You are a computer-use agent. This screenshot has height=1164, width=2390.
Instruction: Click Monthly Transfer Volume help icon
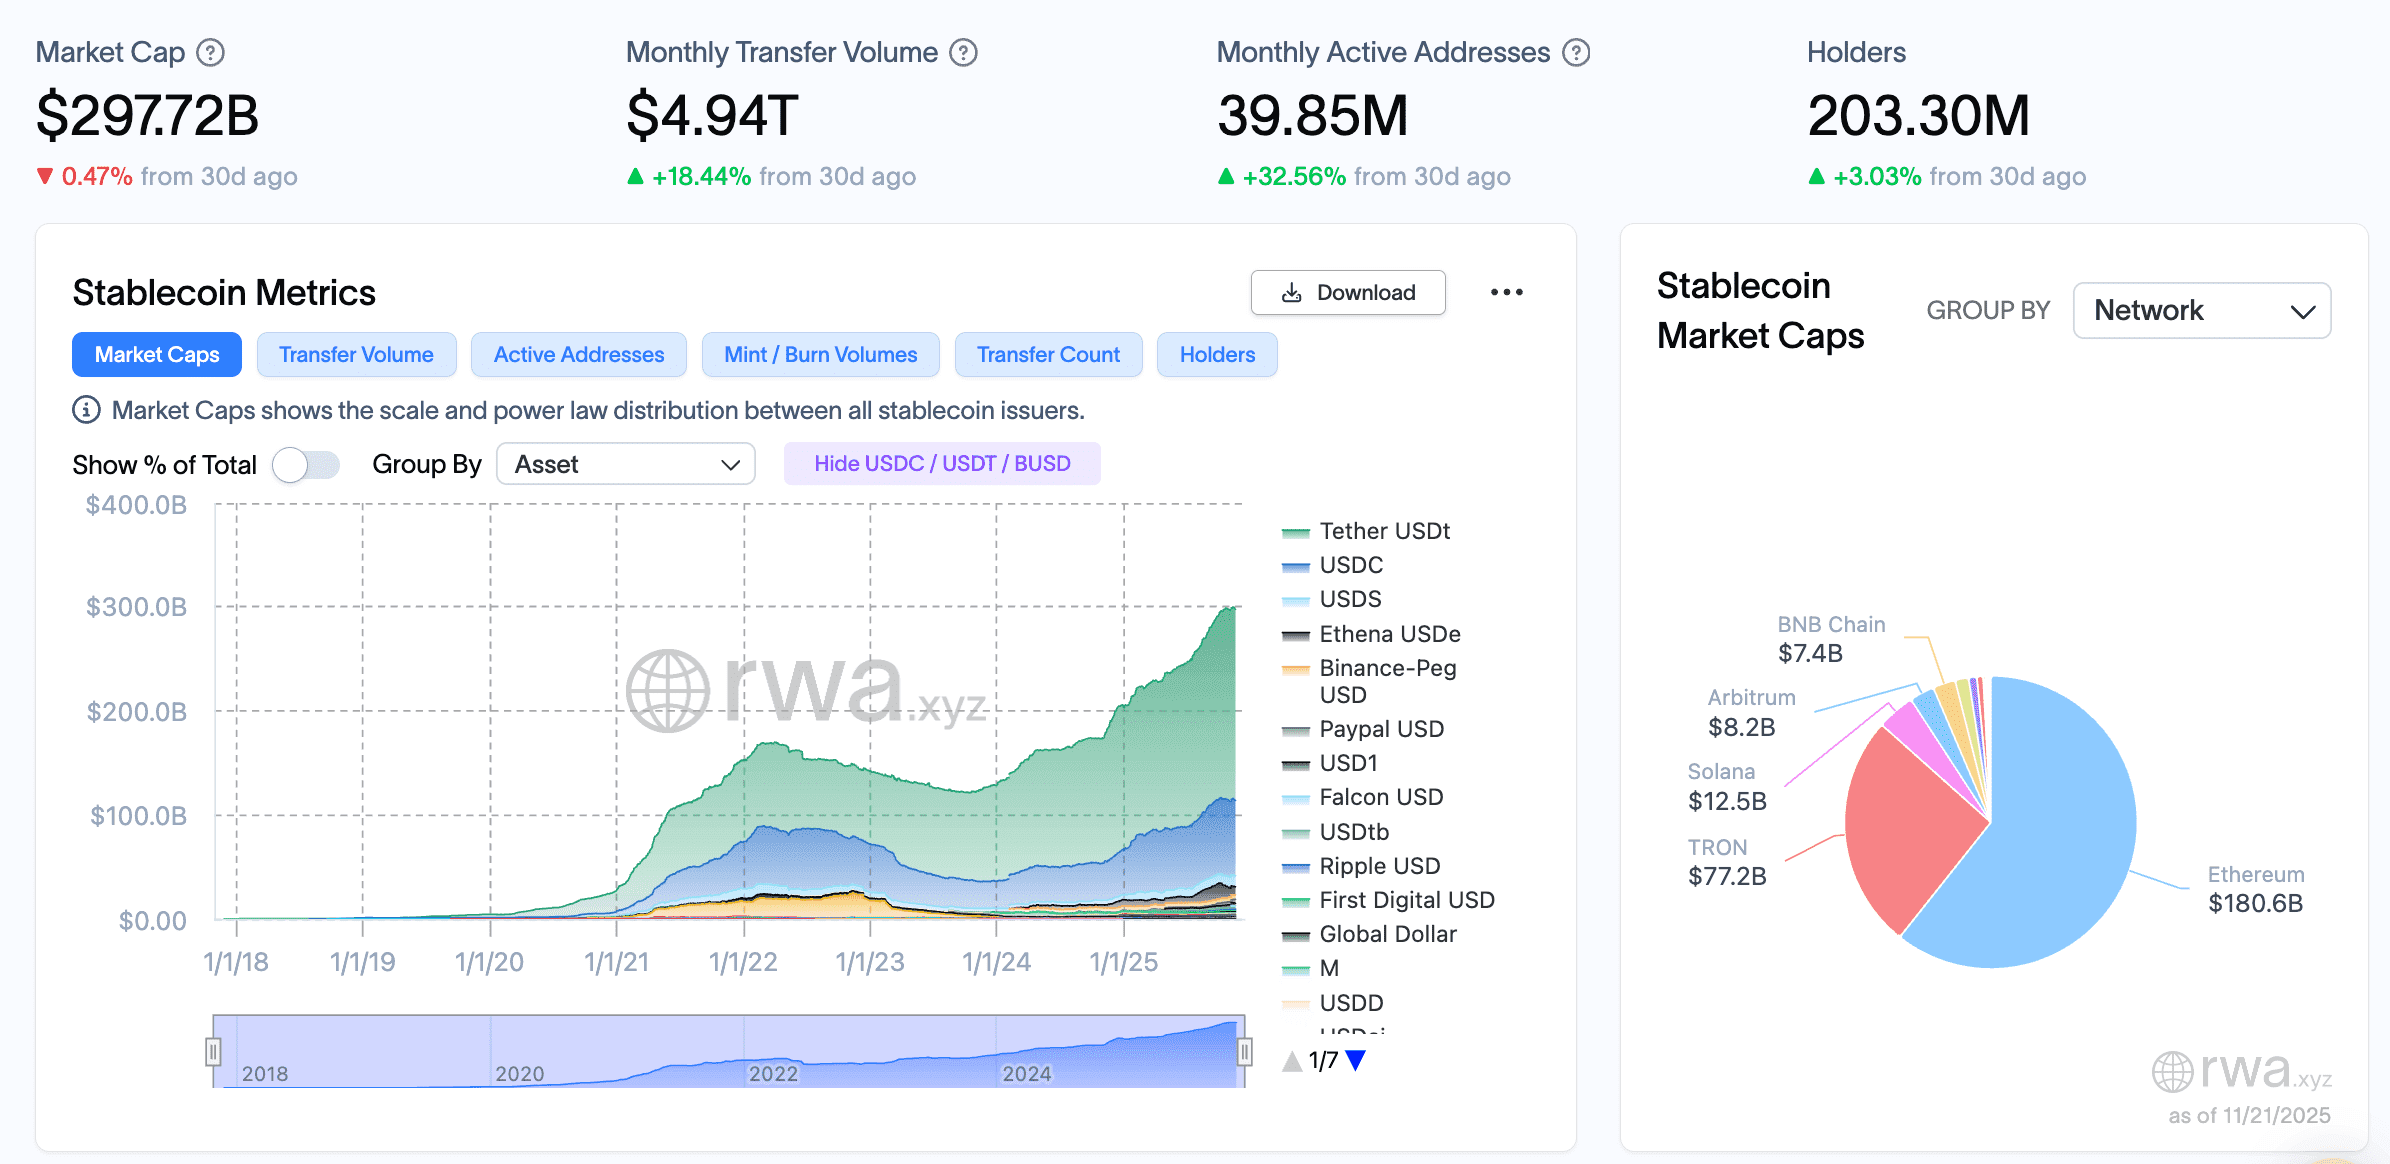click(x=963, y=52)
